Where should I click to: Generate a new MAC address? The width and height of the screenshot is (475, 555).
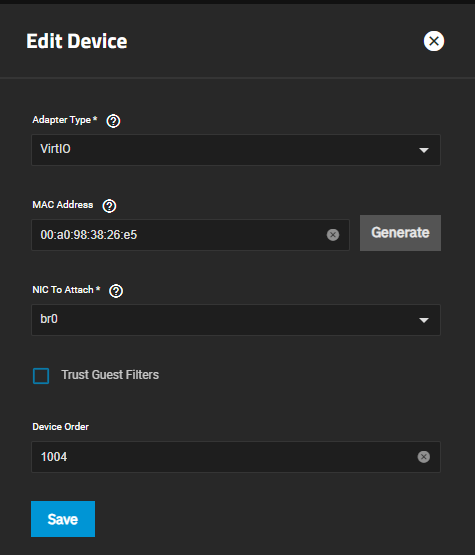click(x=400, y=233)
